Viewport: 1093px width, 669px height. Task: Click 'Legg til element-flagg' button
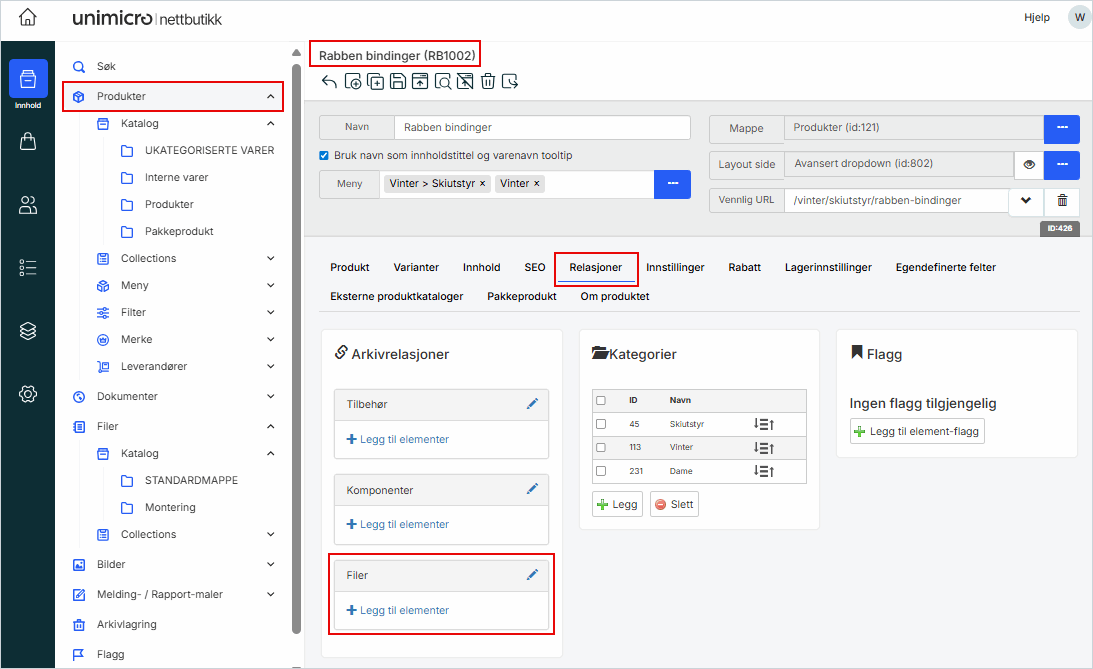(917, 431)
